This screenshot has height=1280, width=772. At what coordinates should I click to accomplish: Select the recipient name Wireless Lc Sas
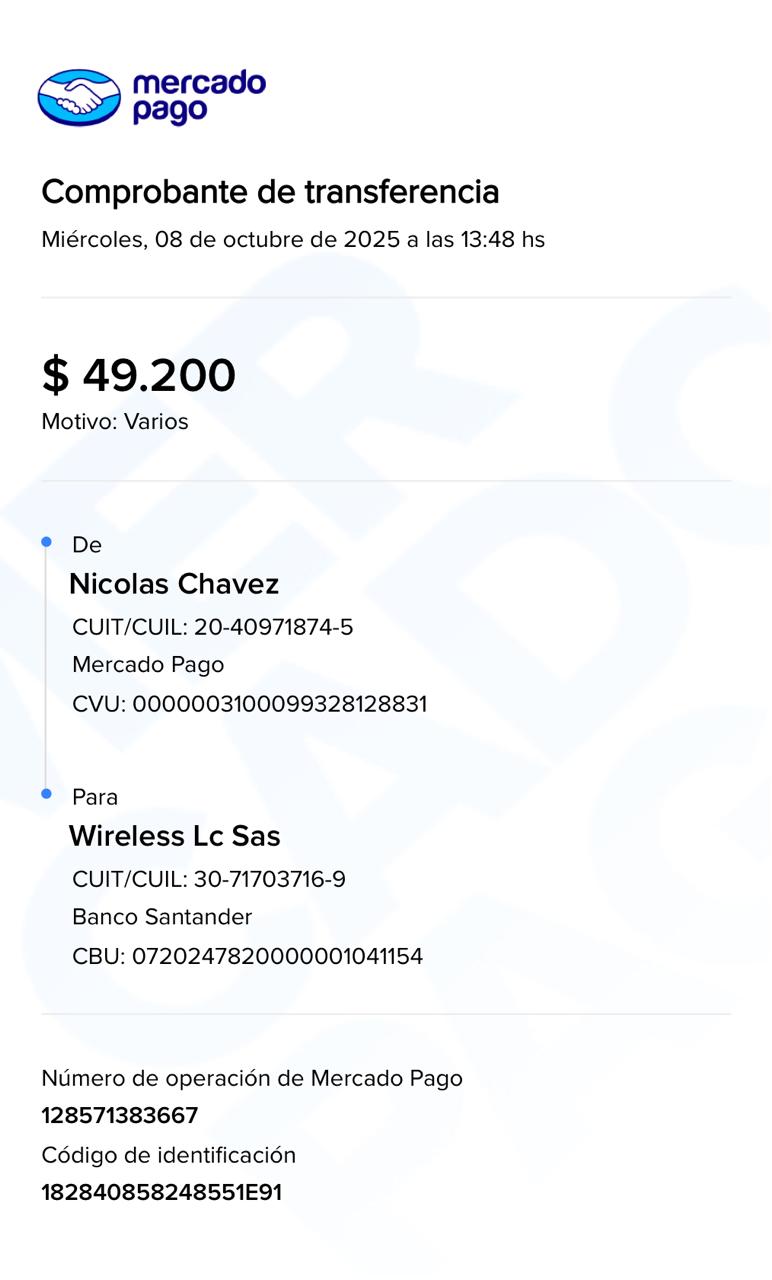174,836
